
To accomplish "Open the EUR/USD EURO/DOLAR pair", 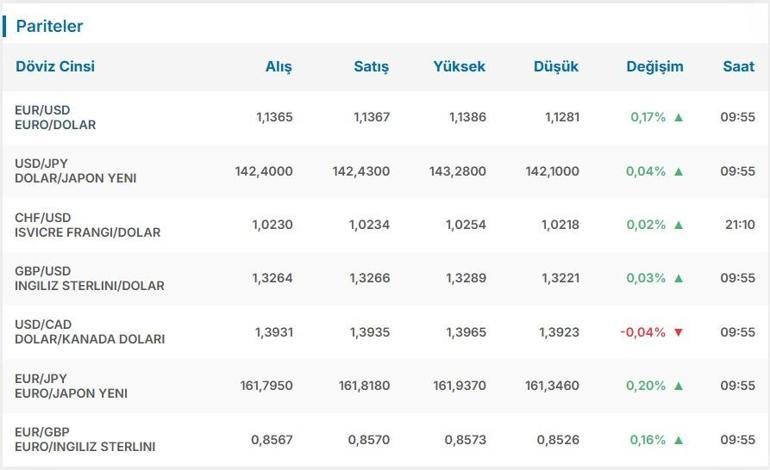I will pyautogui.click(x=55, y=117).
